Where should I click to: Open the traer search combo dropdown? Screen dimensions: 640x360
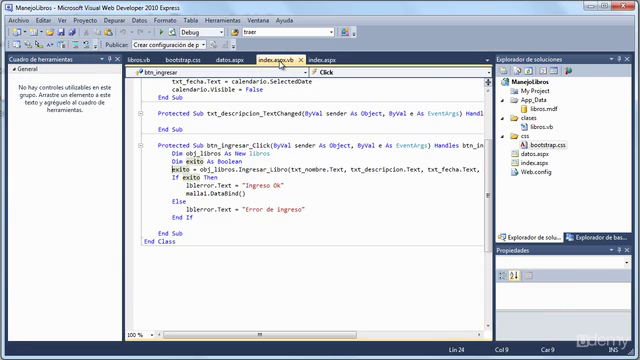coord(331,32)
